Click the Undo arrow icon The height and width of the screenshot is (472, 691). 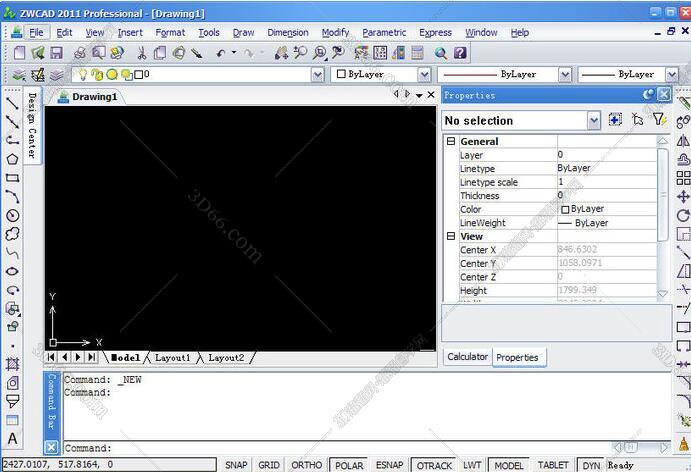tap(221, 53)
